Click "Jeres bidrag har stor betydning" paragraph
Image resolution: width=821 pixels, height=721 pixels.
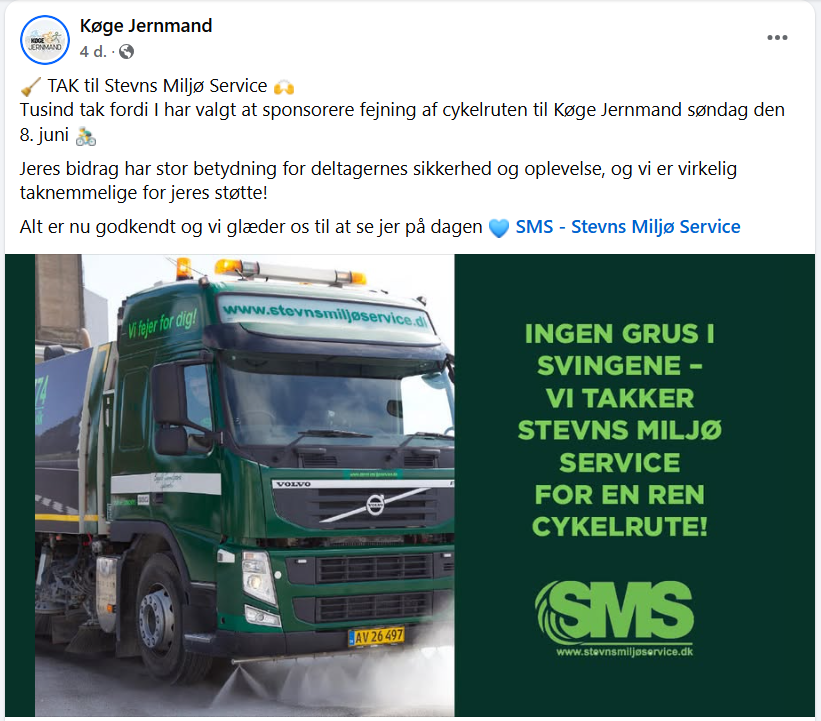[378, 181]
